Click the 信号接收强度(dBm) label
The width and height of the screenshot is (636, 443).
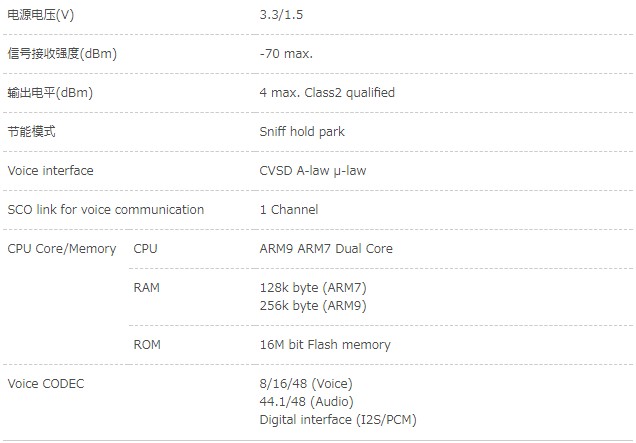tap(62, 54)
